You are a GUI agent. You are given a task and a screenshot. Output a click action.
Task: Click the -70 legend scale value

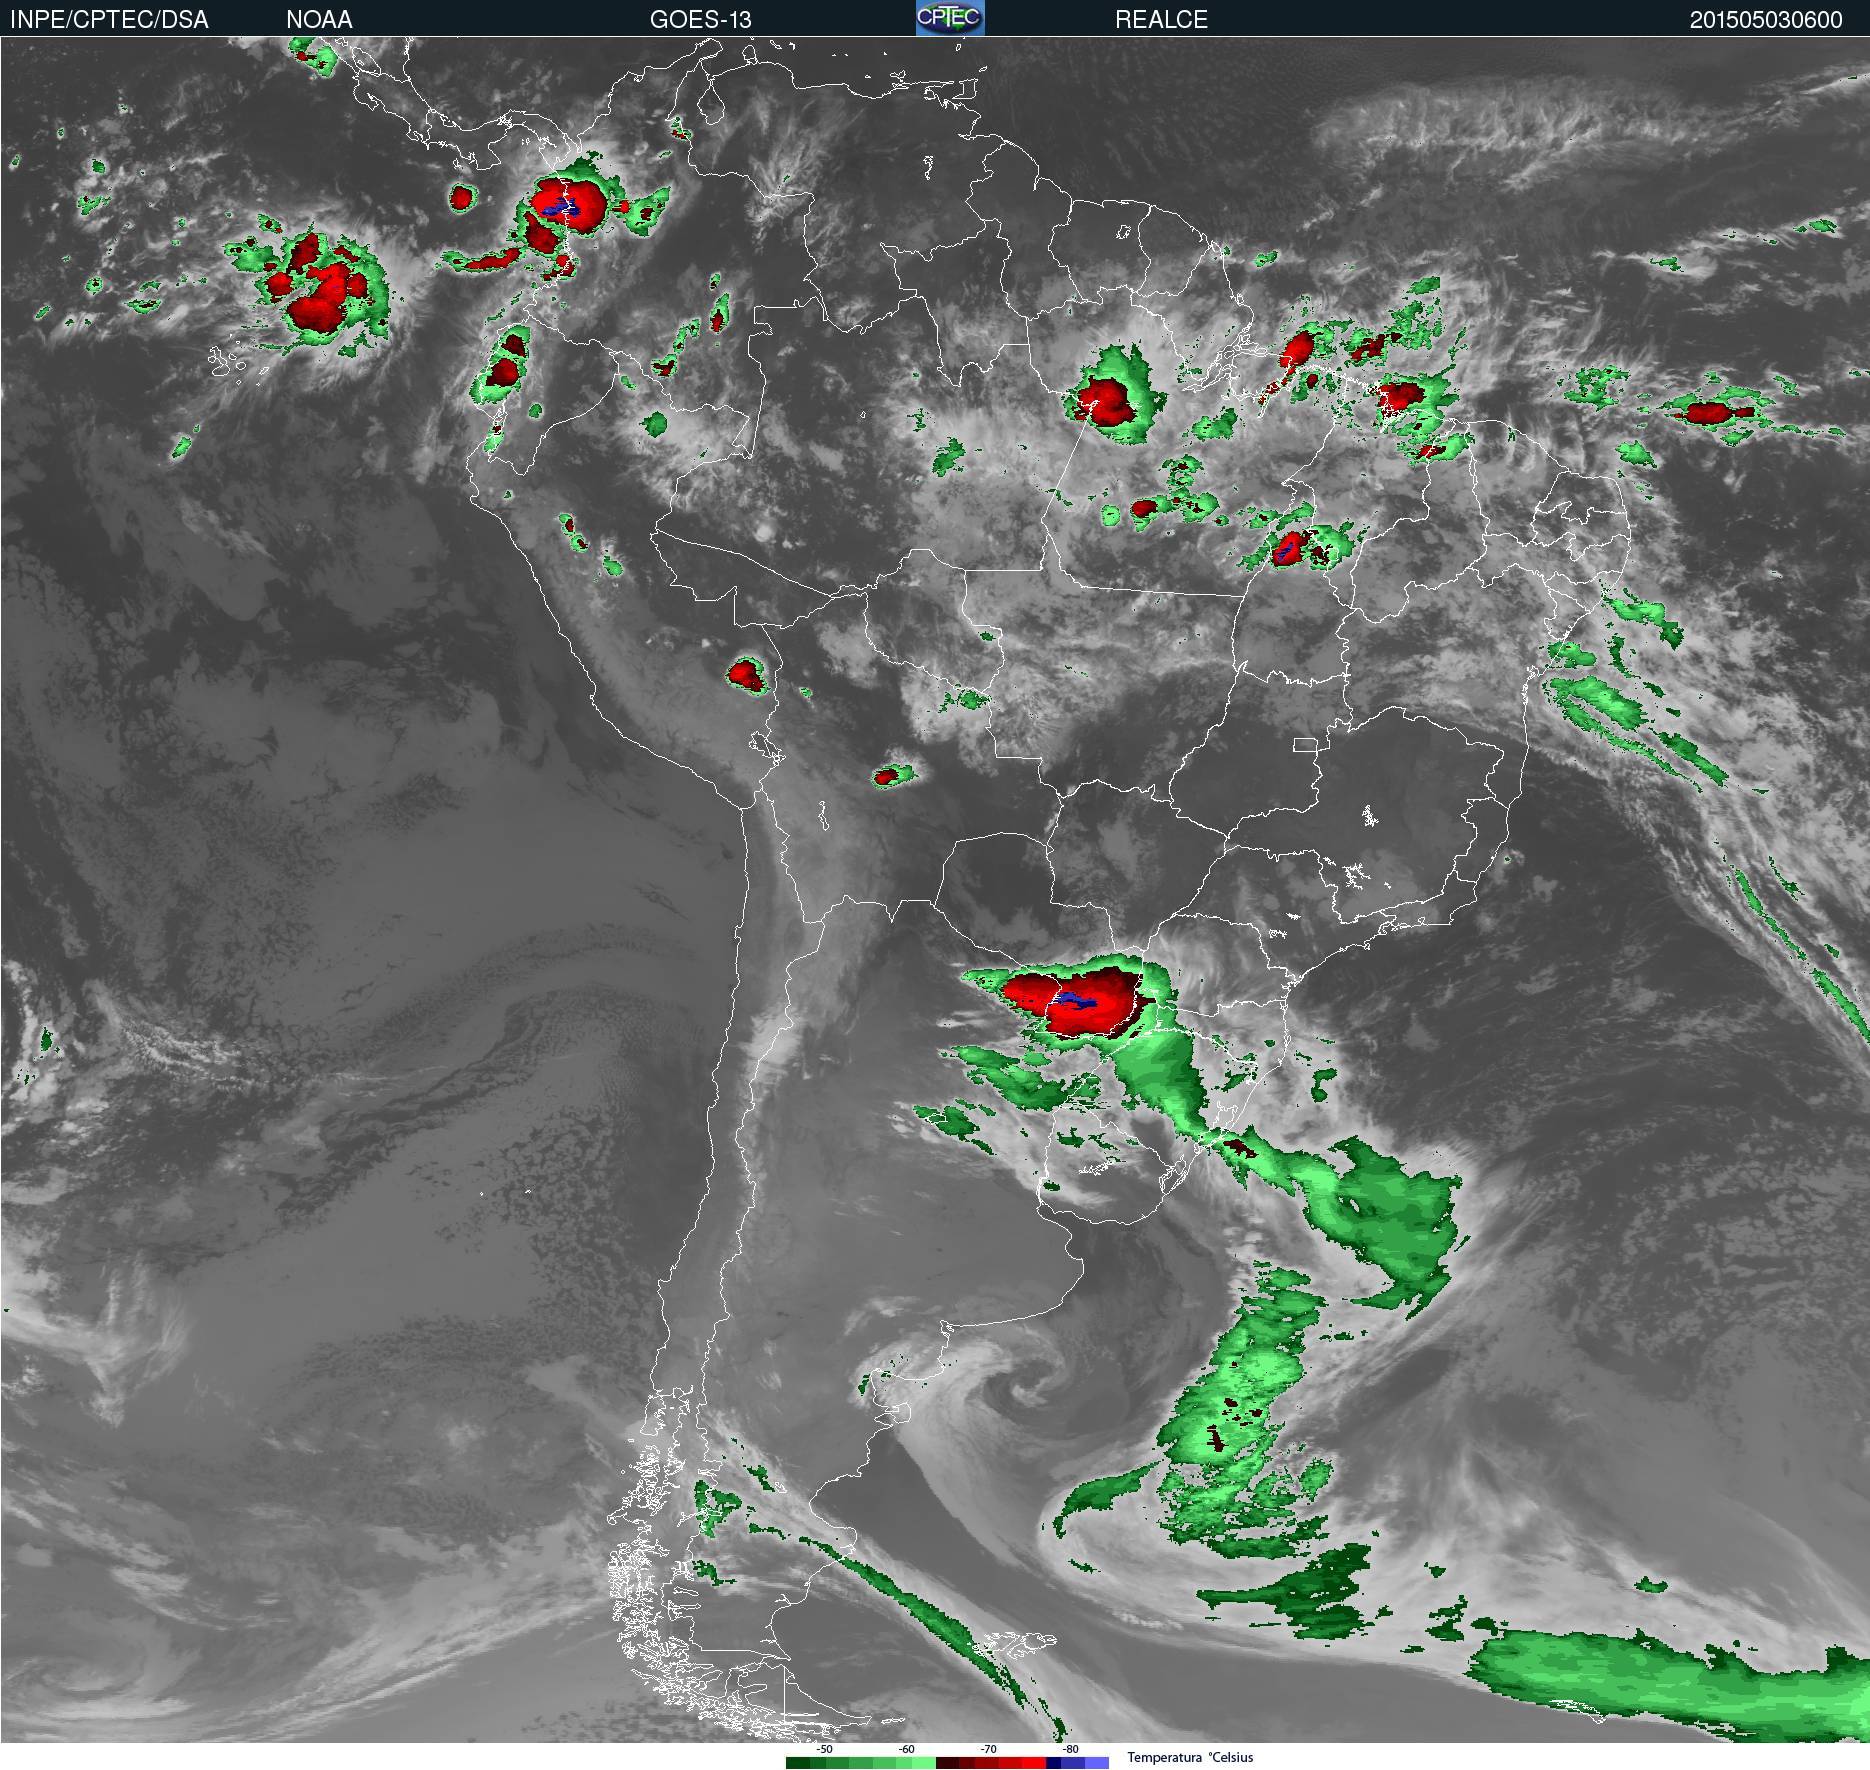coord(988,1750)
